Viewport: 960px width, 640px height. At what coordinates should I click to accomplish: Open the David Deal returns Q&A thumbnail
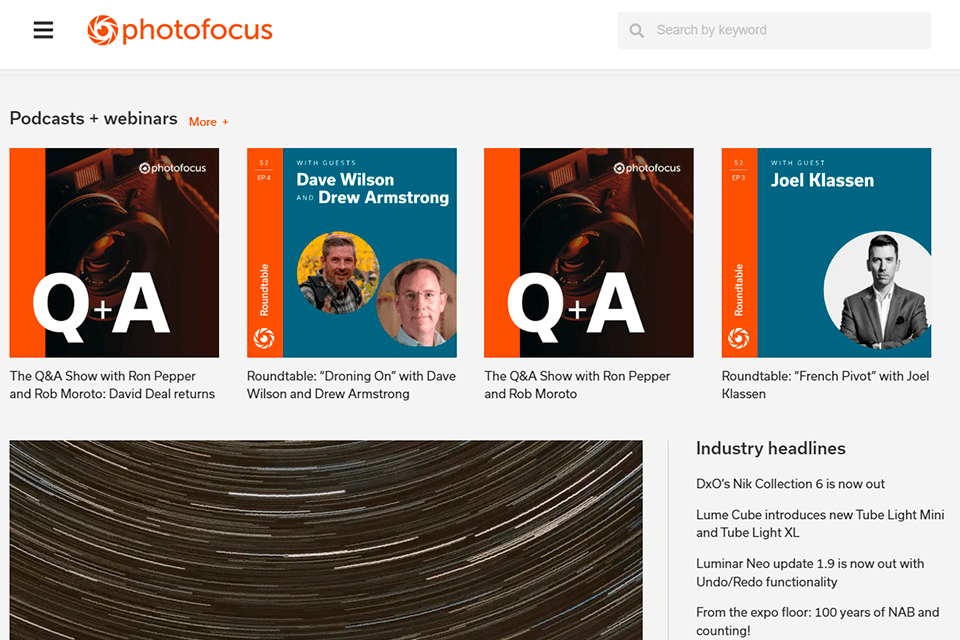[x=114, y=253]
